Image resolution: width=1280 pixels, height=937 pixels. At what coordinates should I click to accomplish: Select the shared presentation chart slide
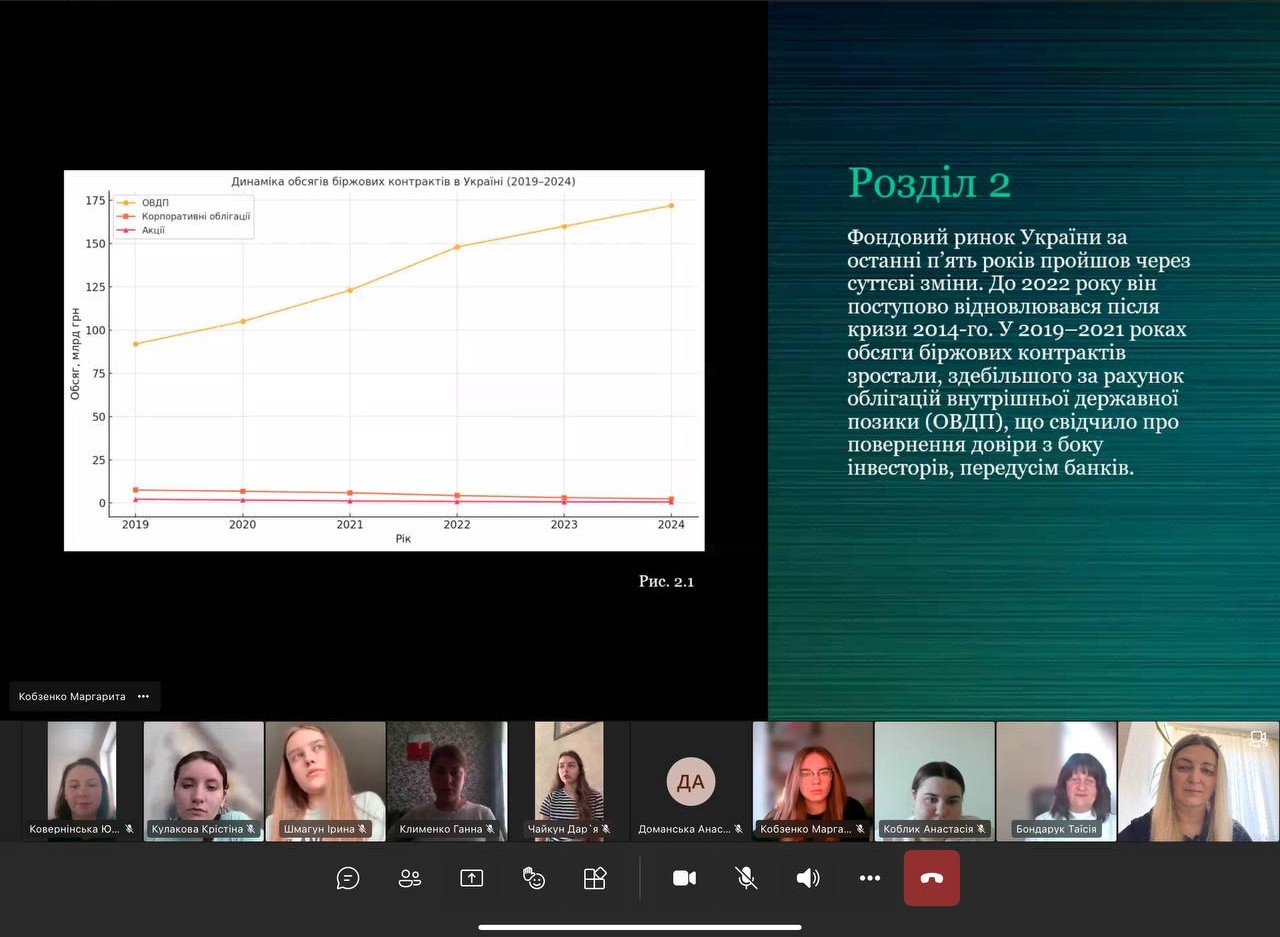[384, 360]
